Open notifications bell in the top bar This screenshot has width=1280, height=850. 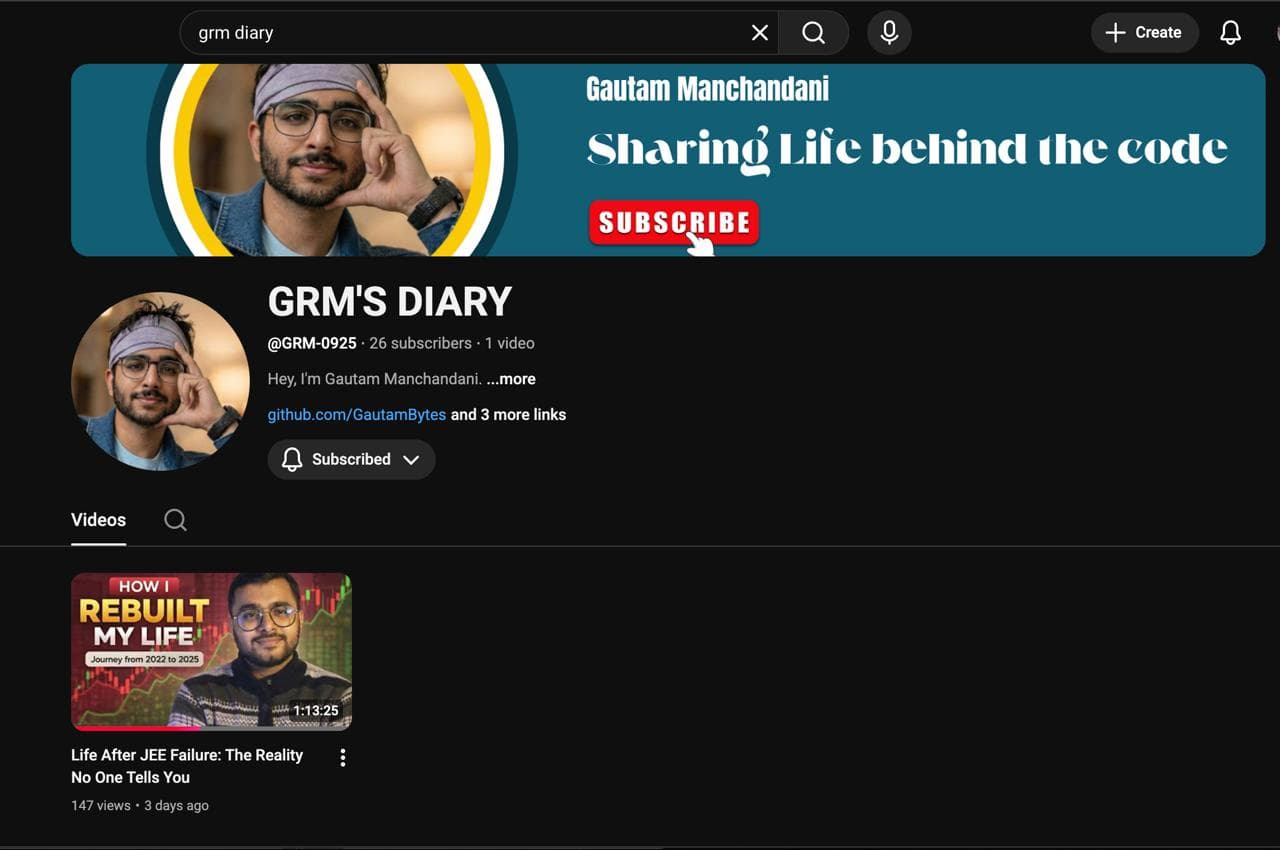click(x=1230, y=33)
